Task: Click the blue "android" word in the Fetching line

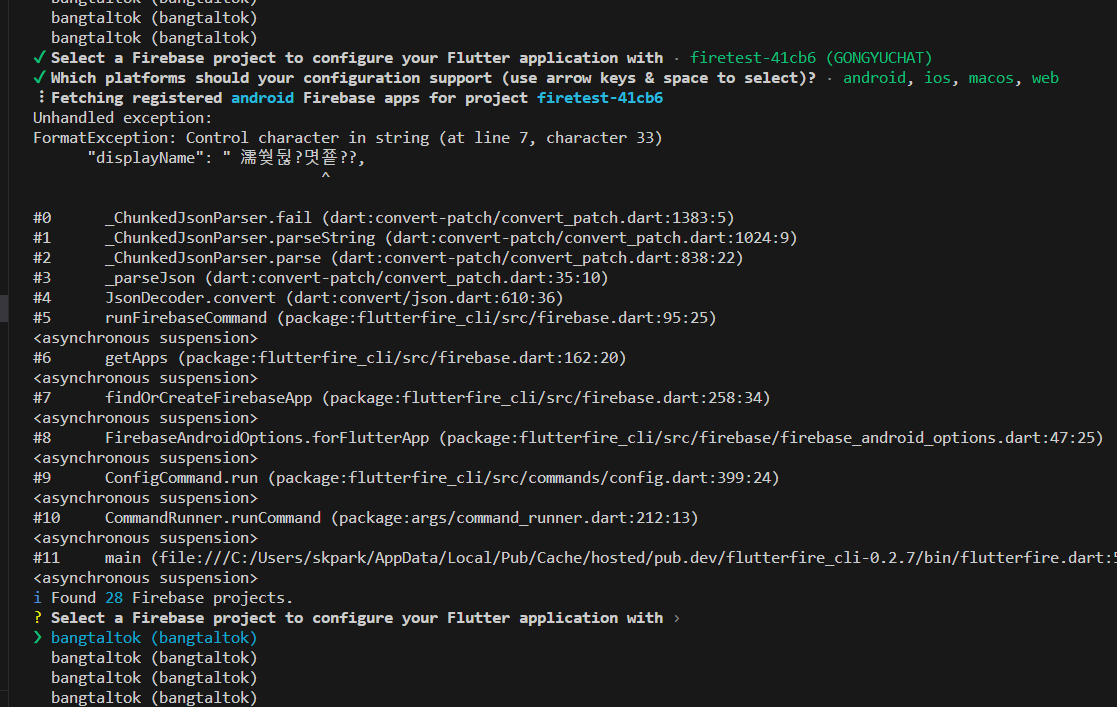Action: click(x=262, y=98)
